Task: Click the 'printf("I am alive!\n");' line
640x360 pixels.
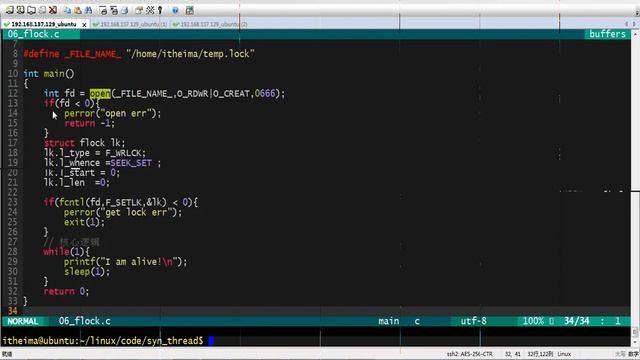Action: point(125,262)
